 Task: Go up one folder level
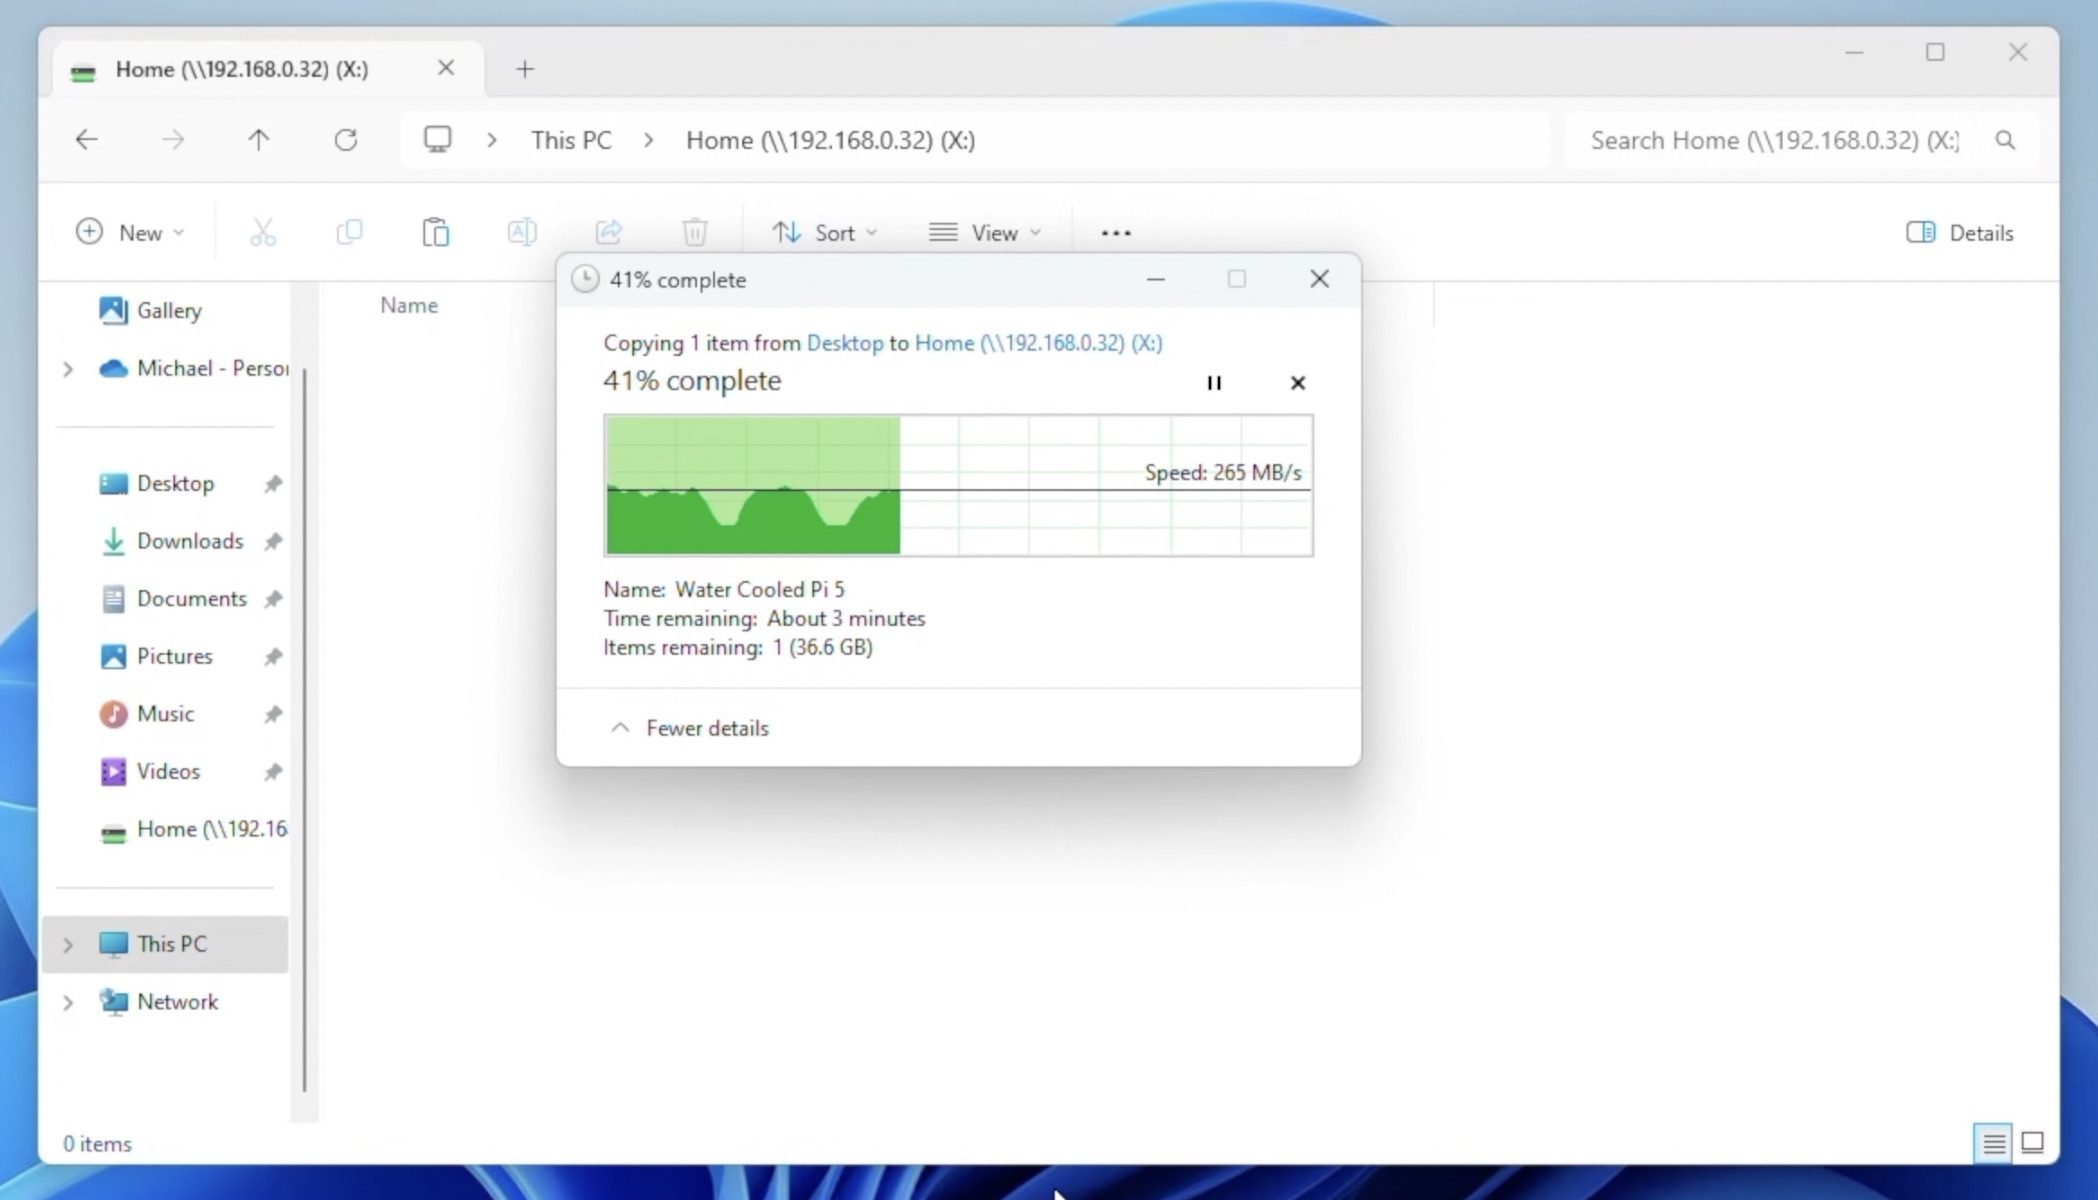tap(259, 140)
